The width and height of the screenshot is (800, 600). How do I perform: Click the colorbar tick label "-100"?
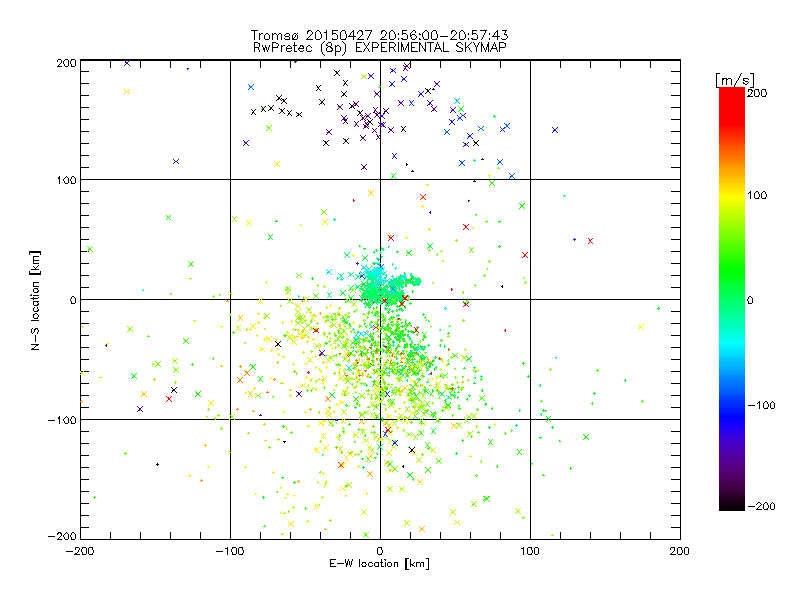click(x=761, y=405)
